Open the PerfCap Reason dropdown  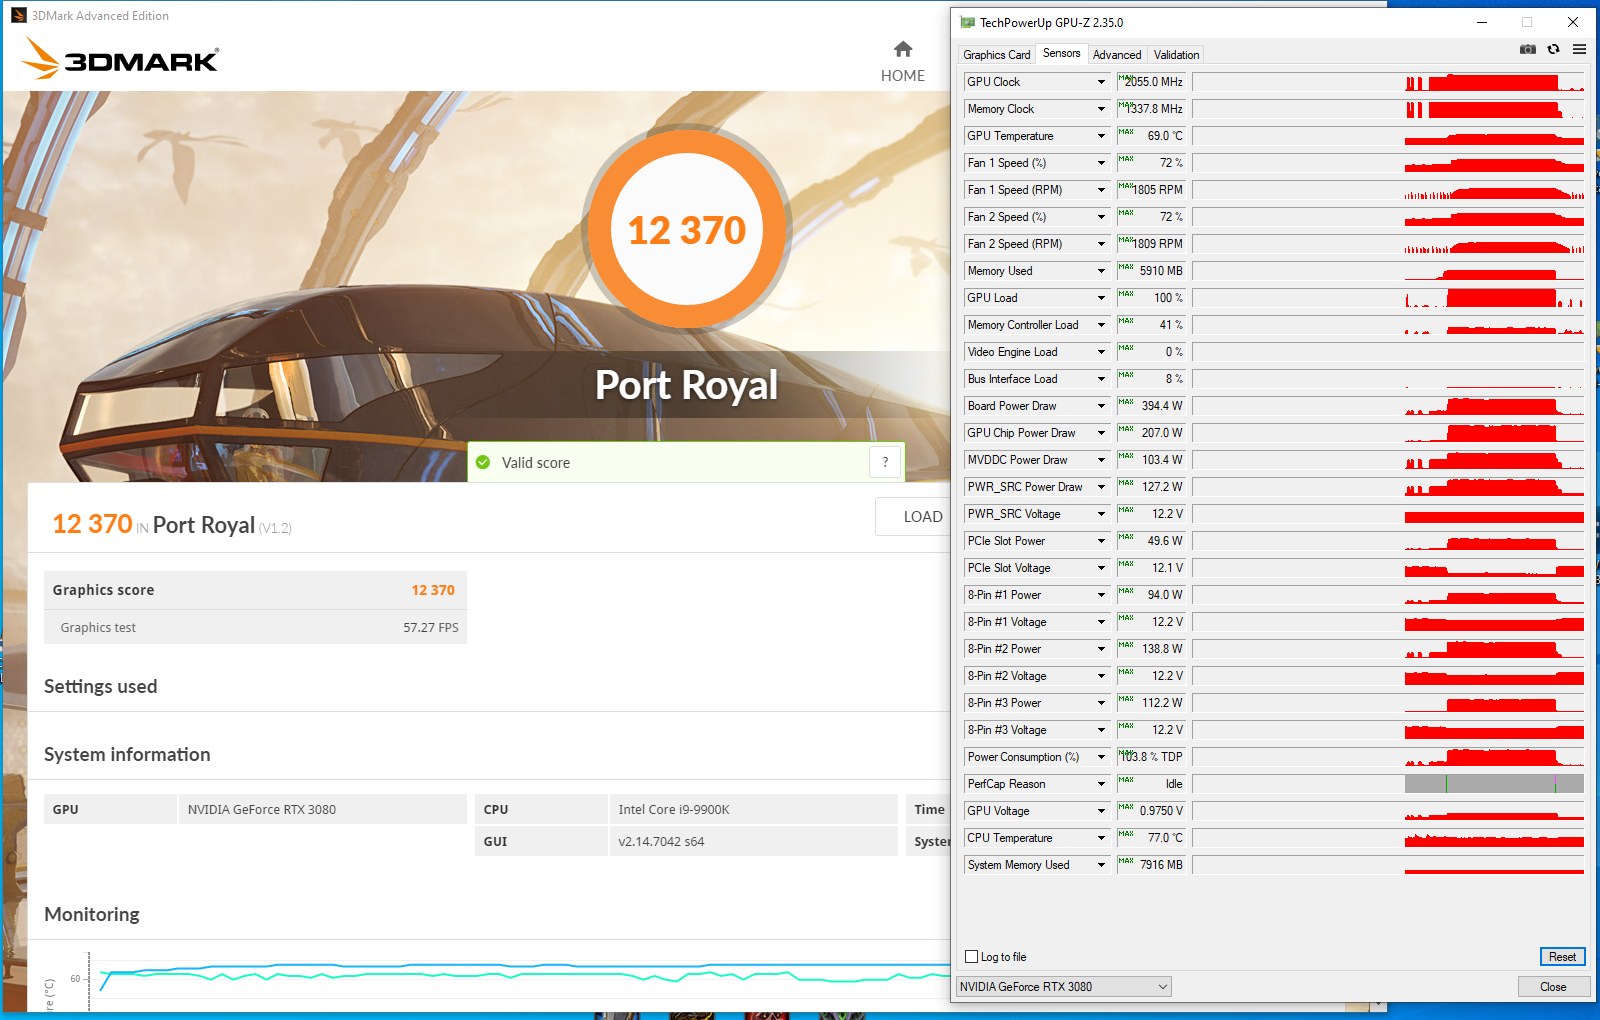point(1101,784)
